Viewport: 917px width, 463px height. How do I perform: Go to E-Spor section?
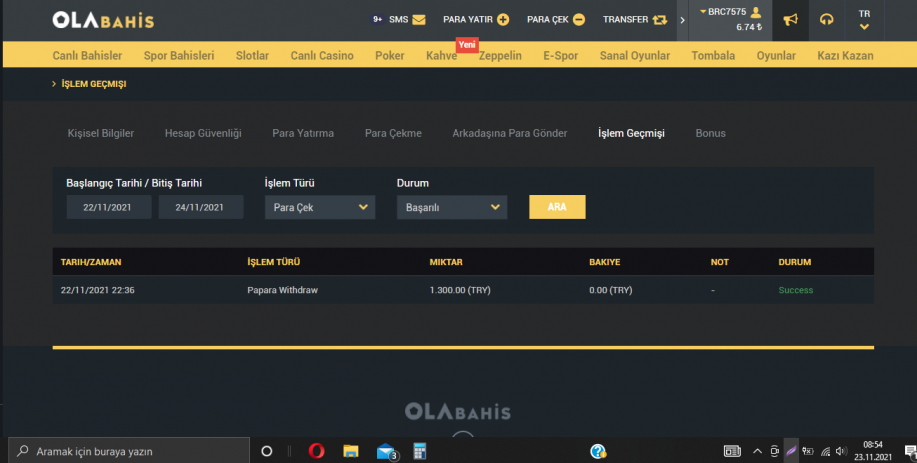pyautogui.click(x=560, y=56)
